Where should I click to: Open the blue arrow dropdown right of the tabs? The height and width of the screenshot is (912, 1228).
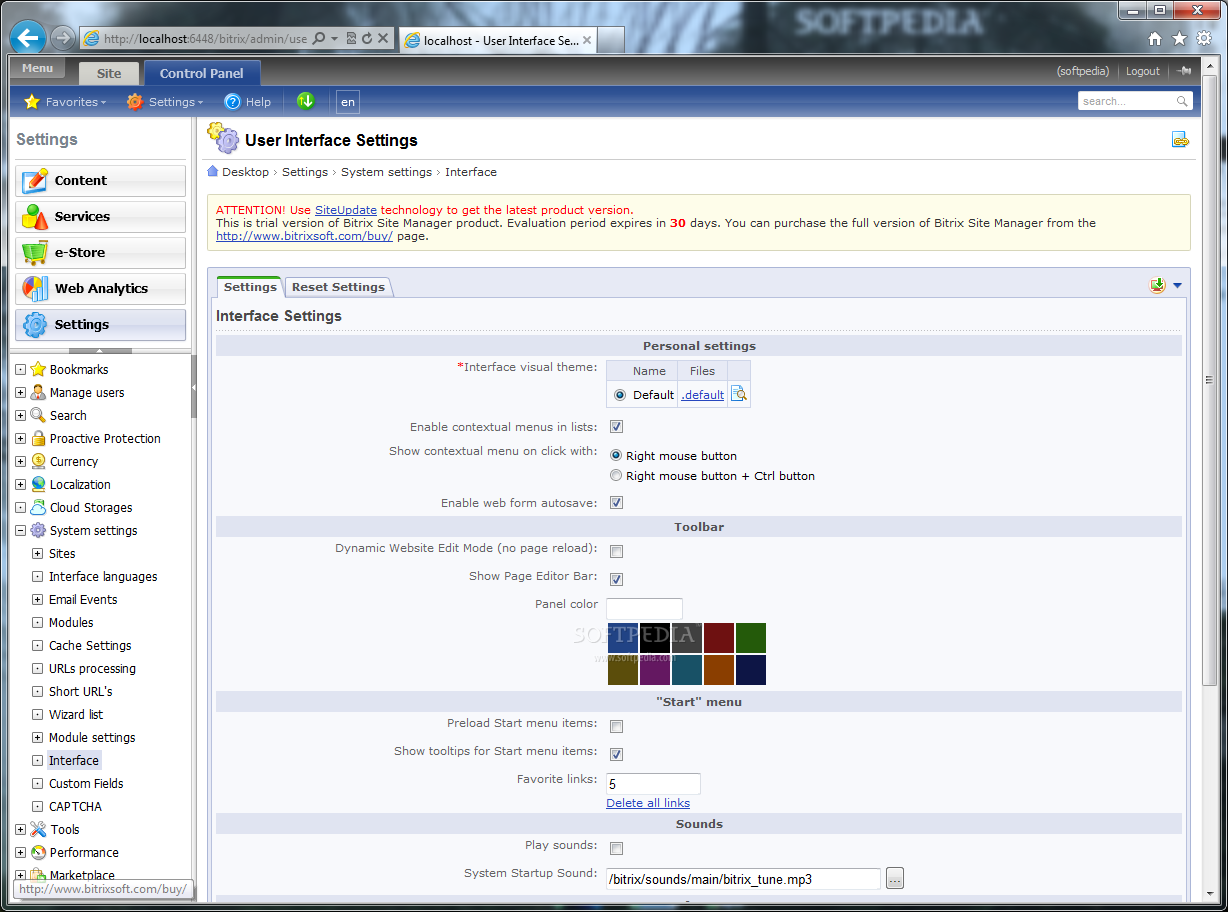(x=1177, y=286)
